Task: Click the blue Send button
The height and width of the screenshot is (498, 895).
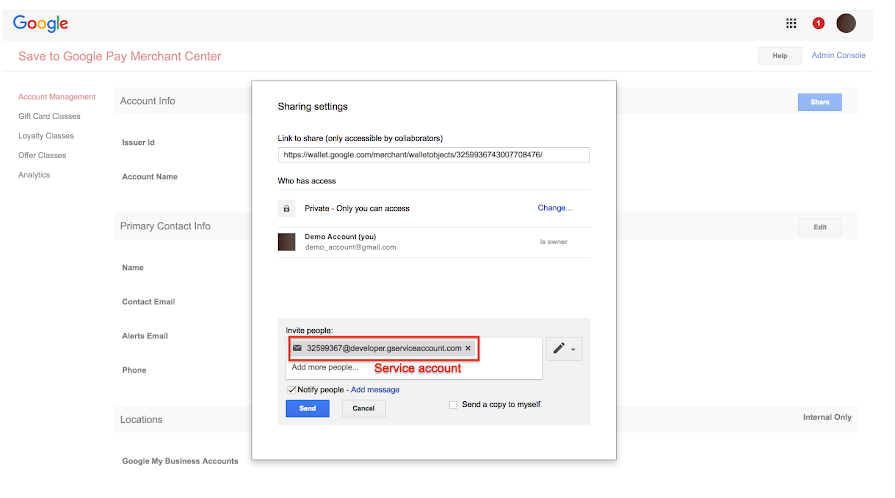Action: click(308, 408)
